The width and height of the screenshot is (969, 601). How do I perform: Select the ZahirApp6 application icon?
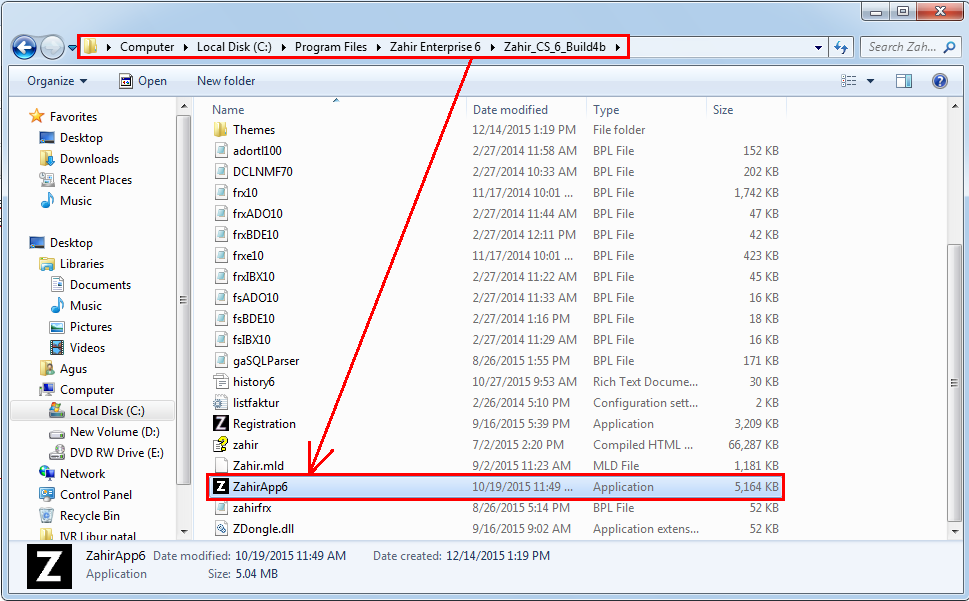point(221,487)
